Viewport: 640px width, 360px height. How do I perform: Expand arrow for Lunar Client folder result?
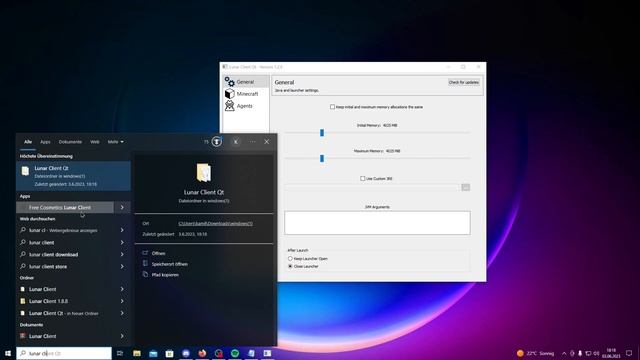point(122,289)
